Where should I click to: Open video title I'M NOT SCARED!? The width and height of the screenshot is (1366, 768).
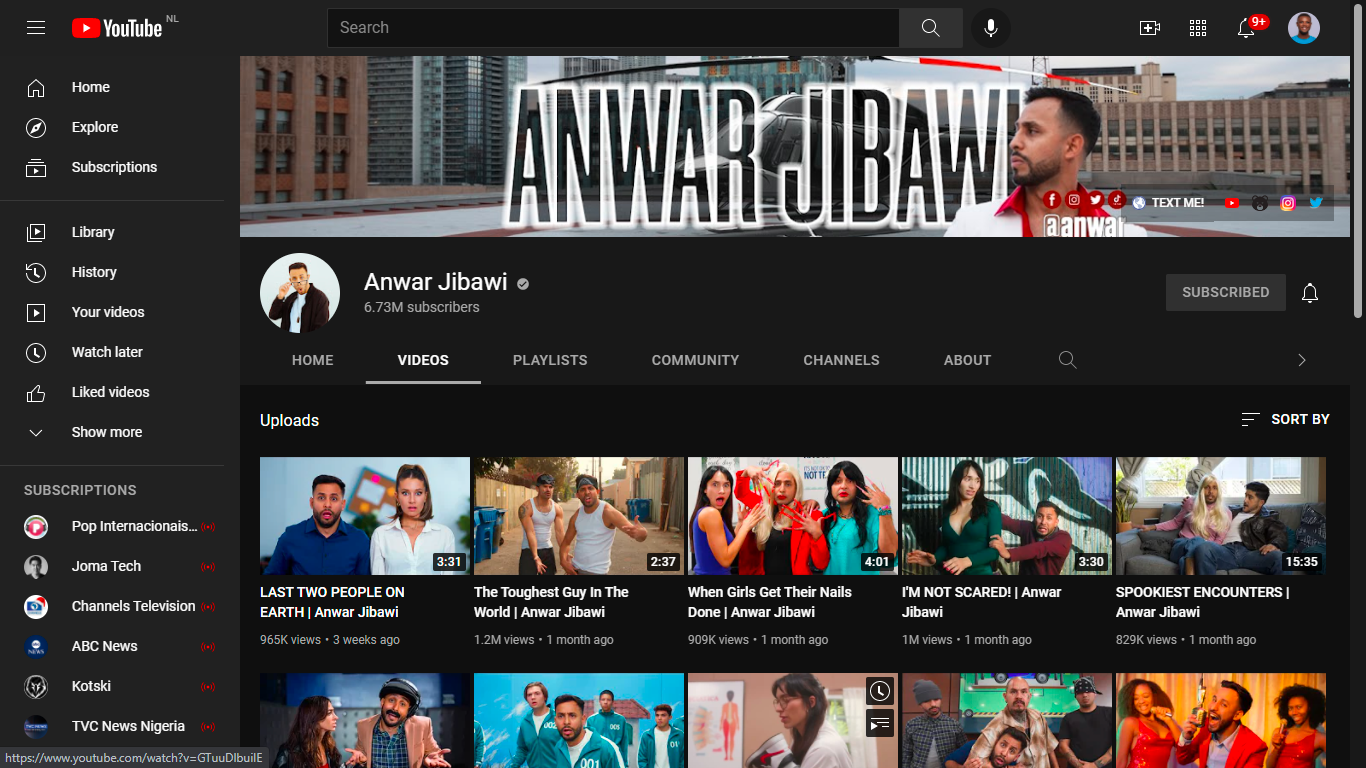[982, 602]
